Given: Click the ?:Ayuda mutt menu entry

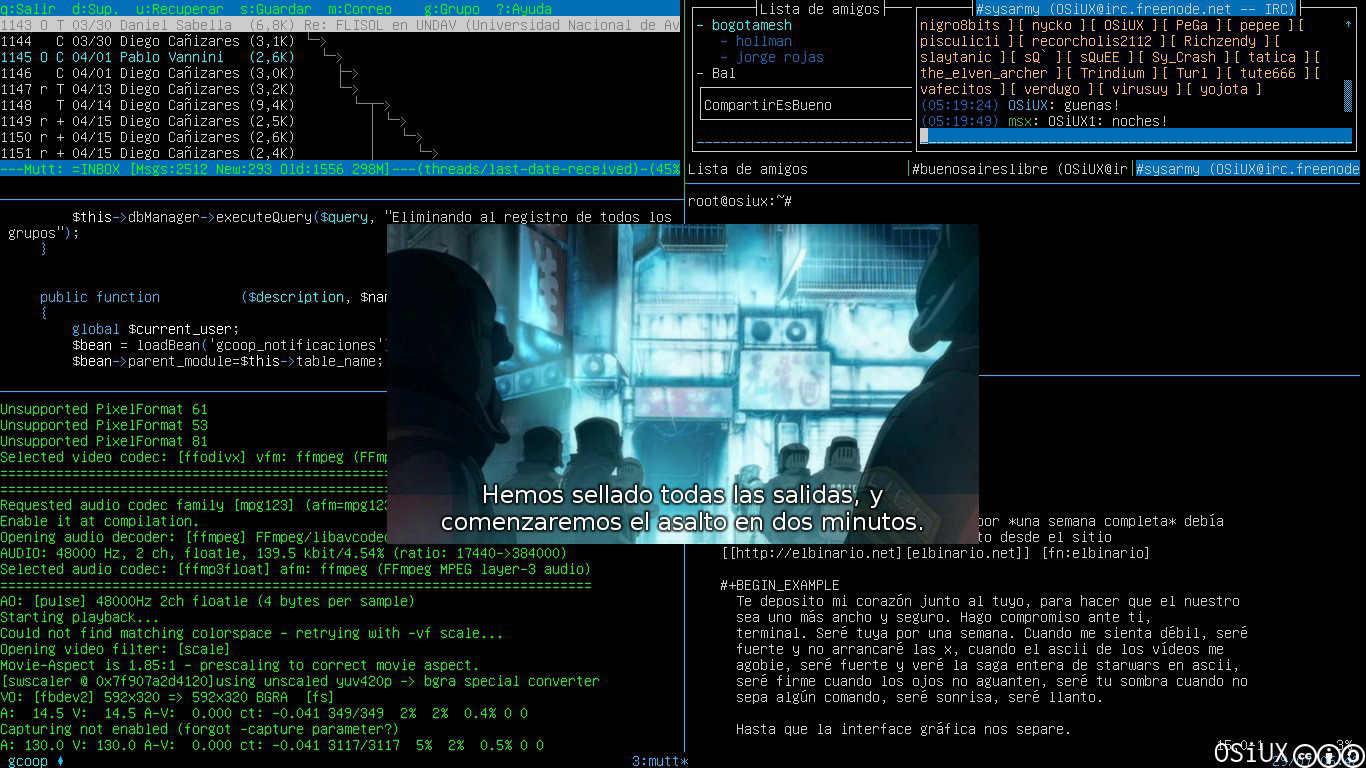Looking at the screenshot, I should 524,9.
